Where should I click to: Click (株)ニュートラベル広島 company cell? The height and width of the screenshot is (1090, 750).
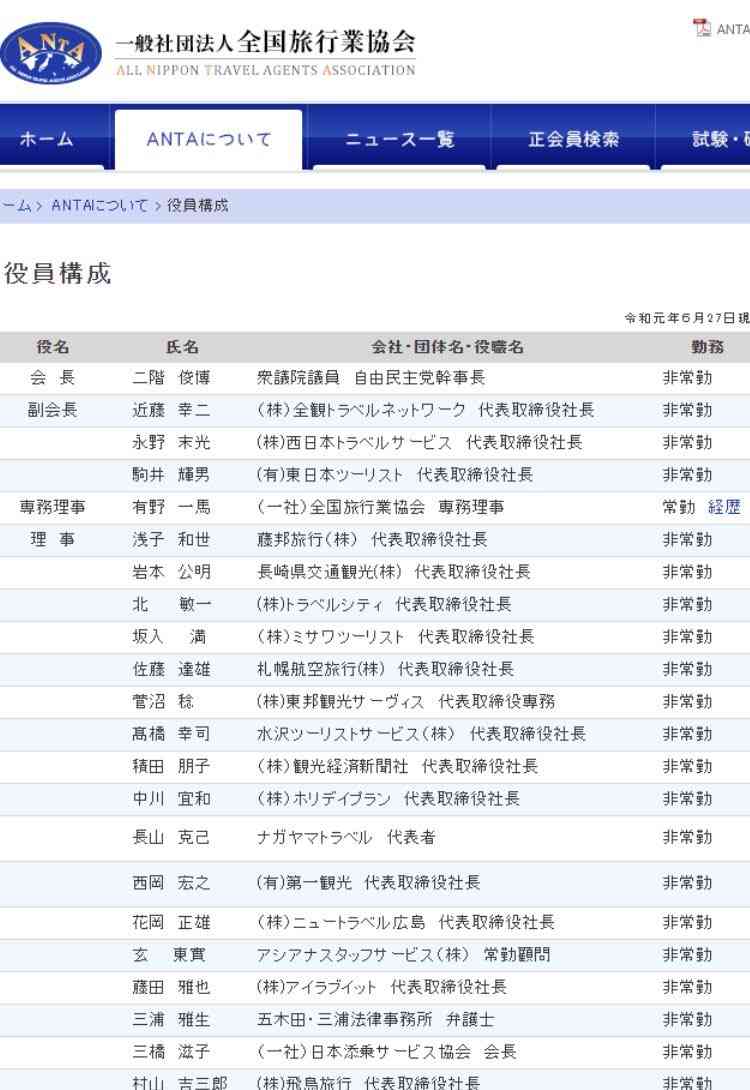click(405, 922)
